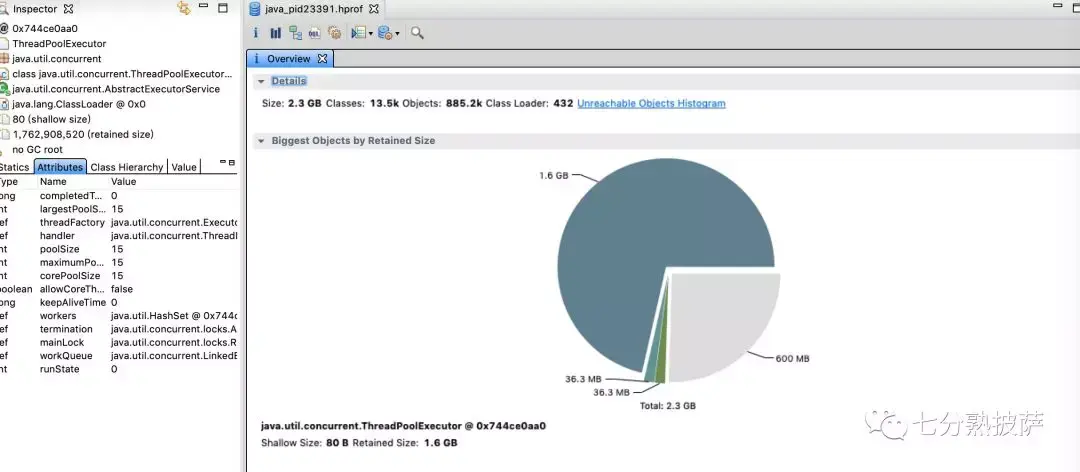Select the threadFactory attribute row
The height and width of the screenshot is (472, 1080).
pos(118,223)
